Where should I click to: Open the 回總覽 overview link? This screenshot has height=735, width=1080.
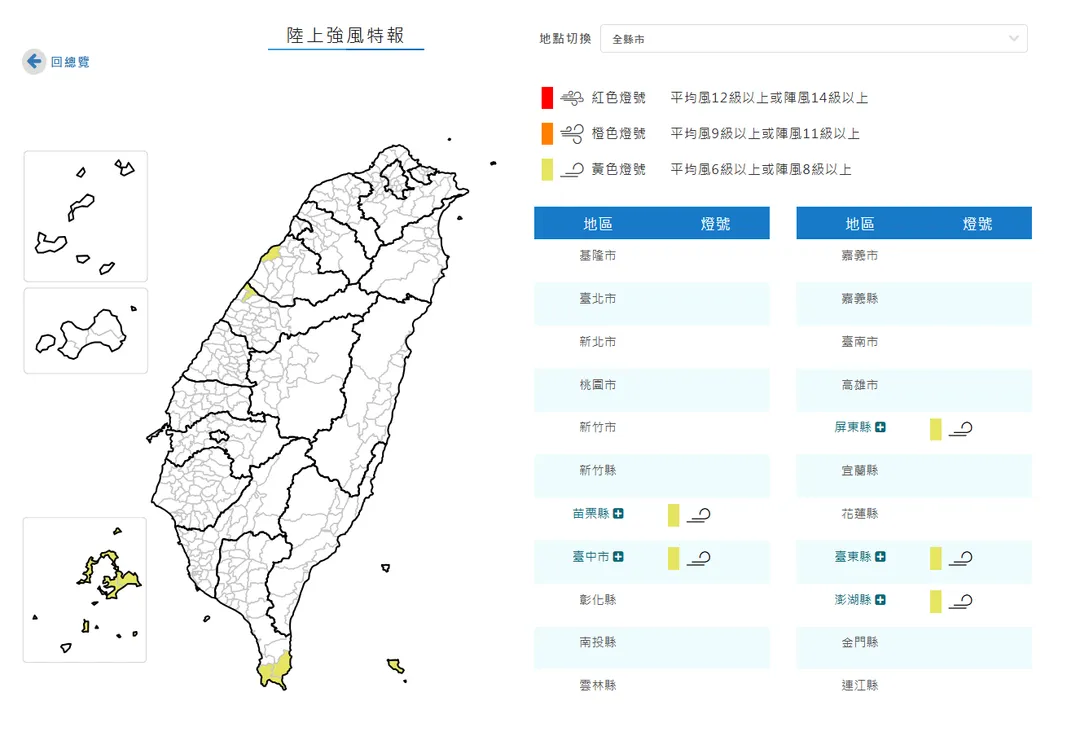(x=70, y=62)
